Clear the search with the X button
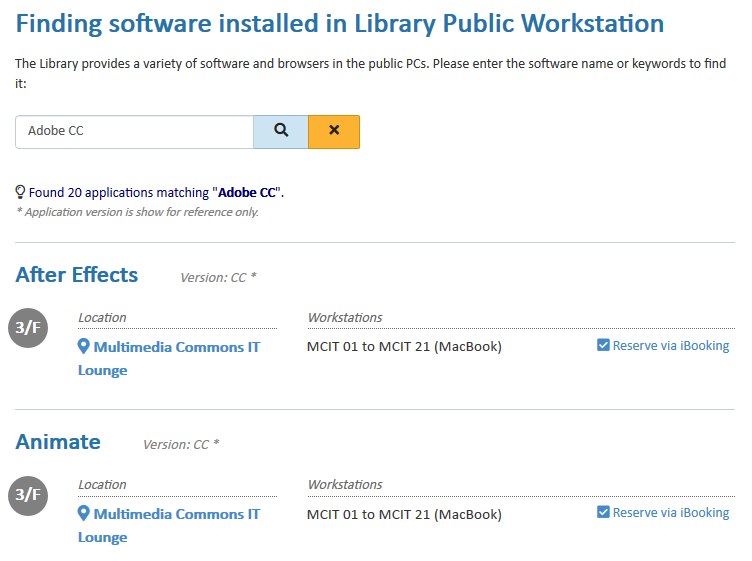This screenshot has width=752, height=561. pos(334,132)
